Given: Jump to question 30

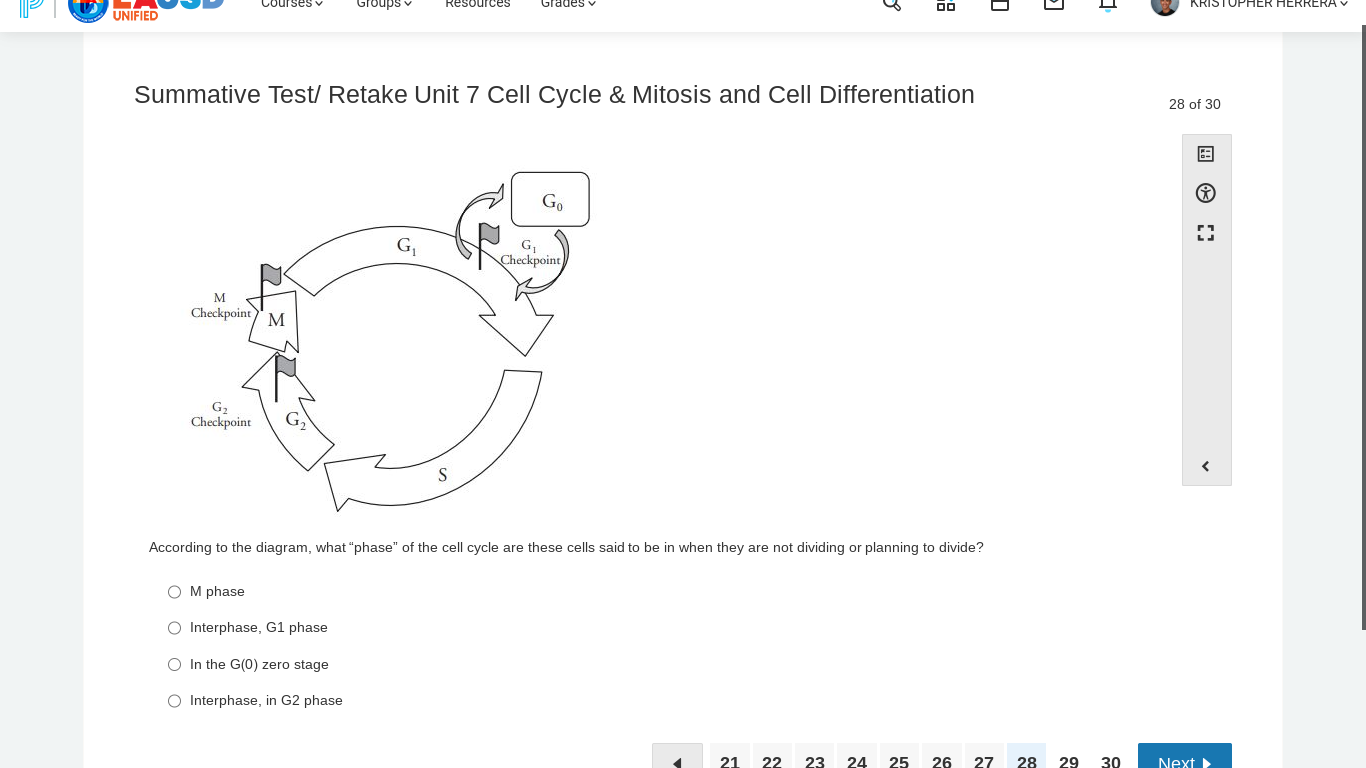Looking at the screenshot, I should point(1111,757).
